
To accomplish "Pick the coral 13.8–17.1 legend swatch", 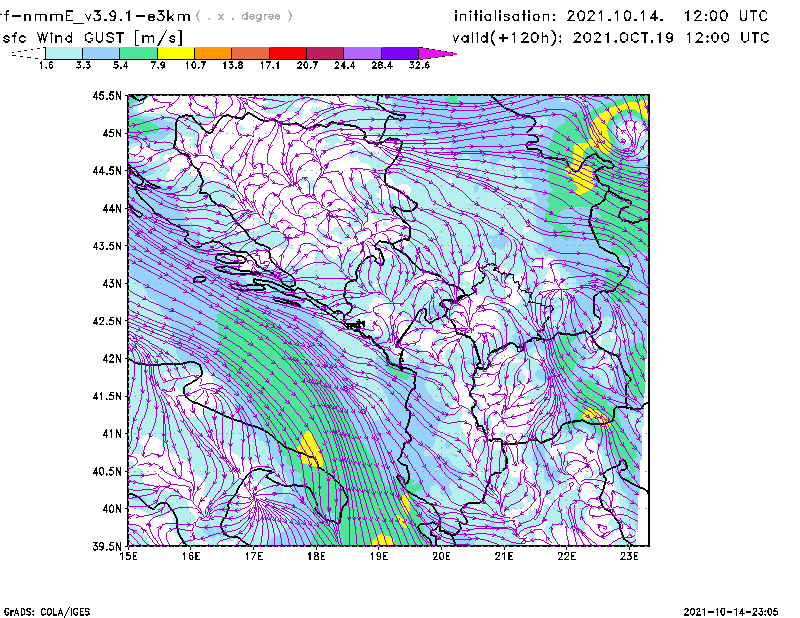I will point(251,53).
